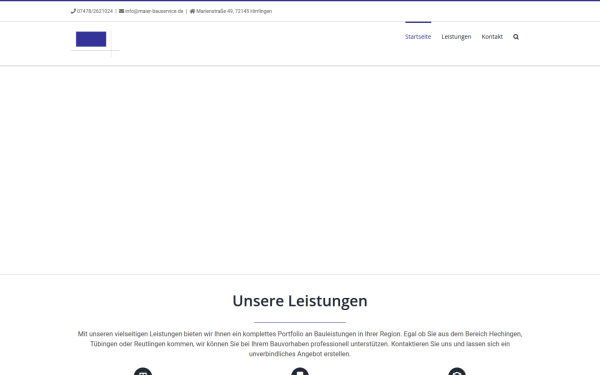Click the phone number 07478/2621024
The height and width of the screenshot is (375, 600).
coord(95,11)
